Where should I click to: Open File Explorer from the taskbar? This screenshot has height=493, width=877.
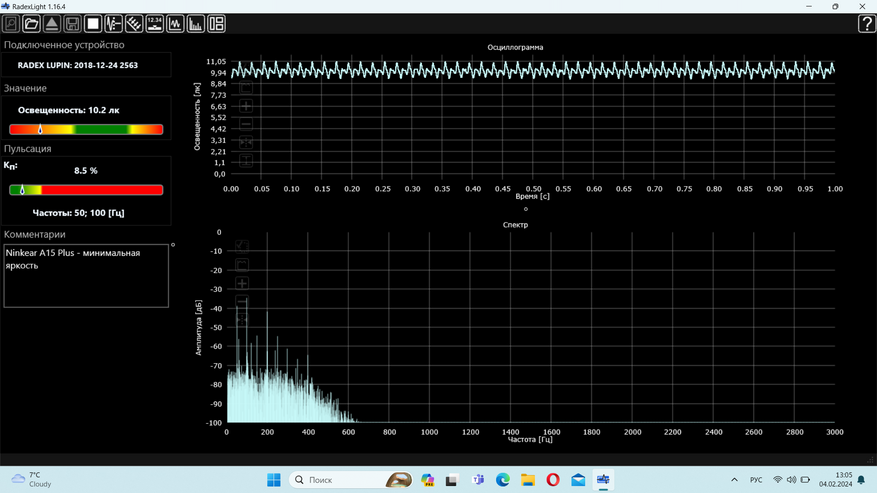528,480
